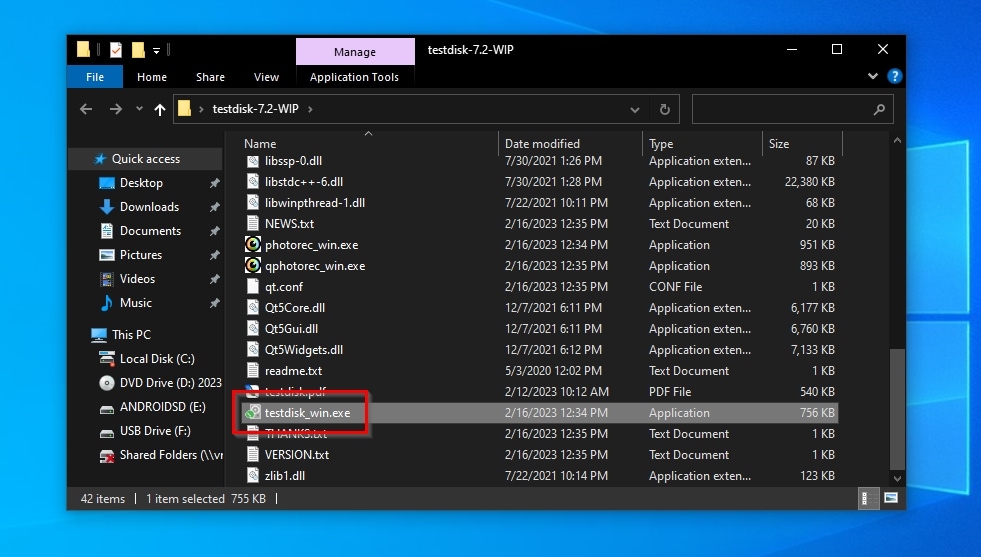Click the Downloads arrow icon in sidebar
Image resolution: width=981 pixels, height=557 pixels.
pos(107,207)
